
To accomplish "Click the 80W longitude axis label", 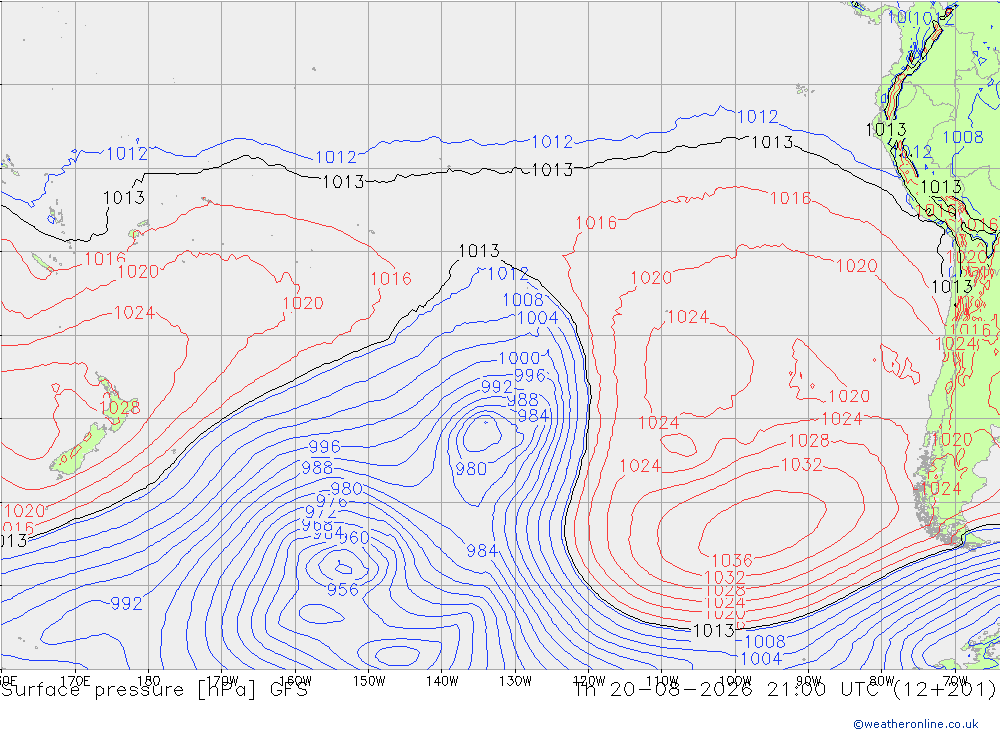I will point(882,681).
